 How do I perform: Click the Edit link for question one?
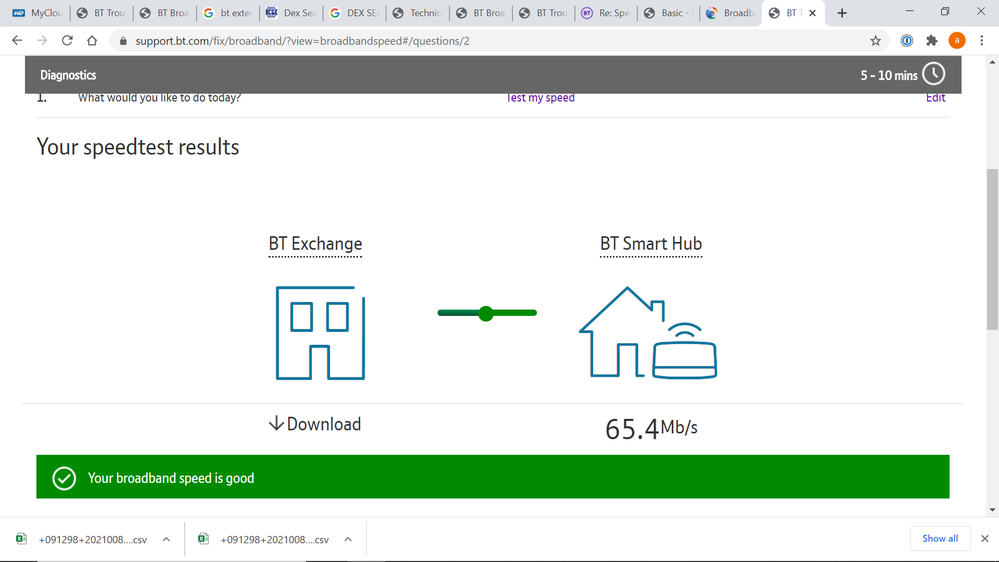pyautogui.click(x=935, y=98)
